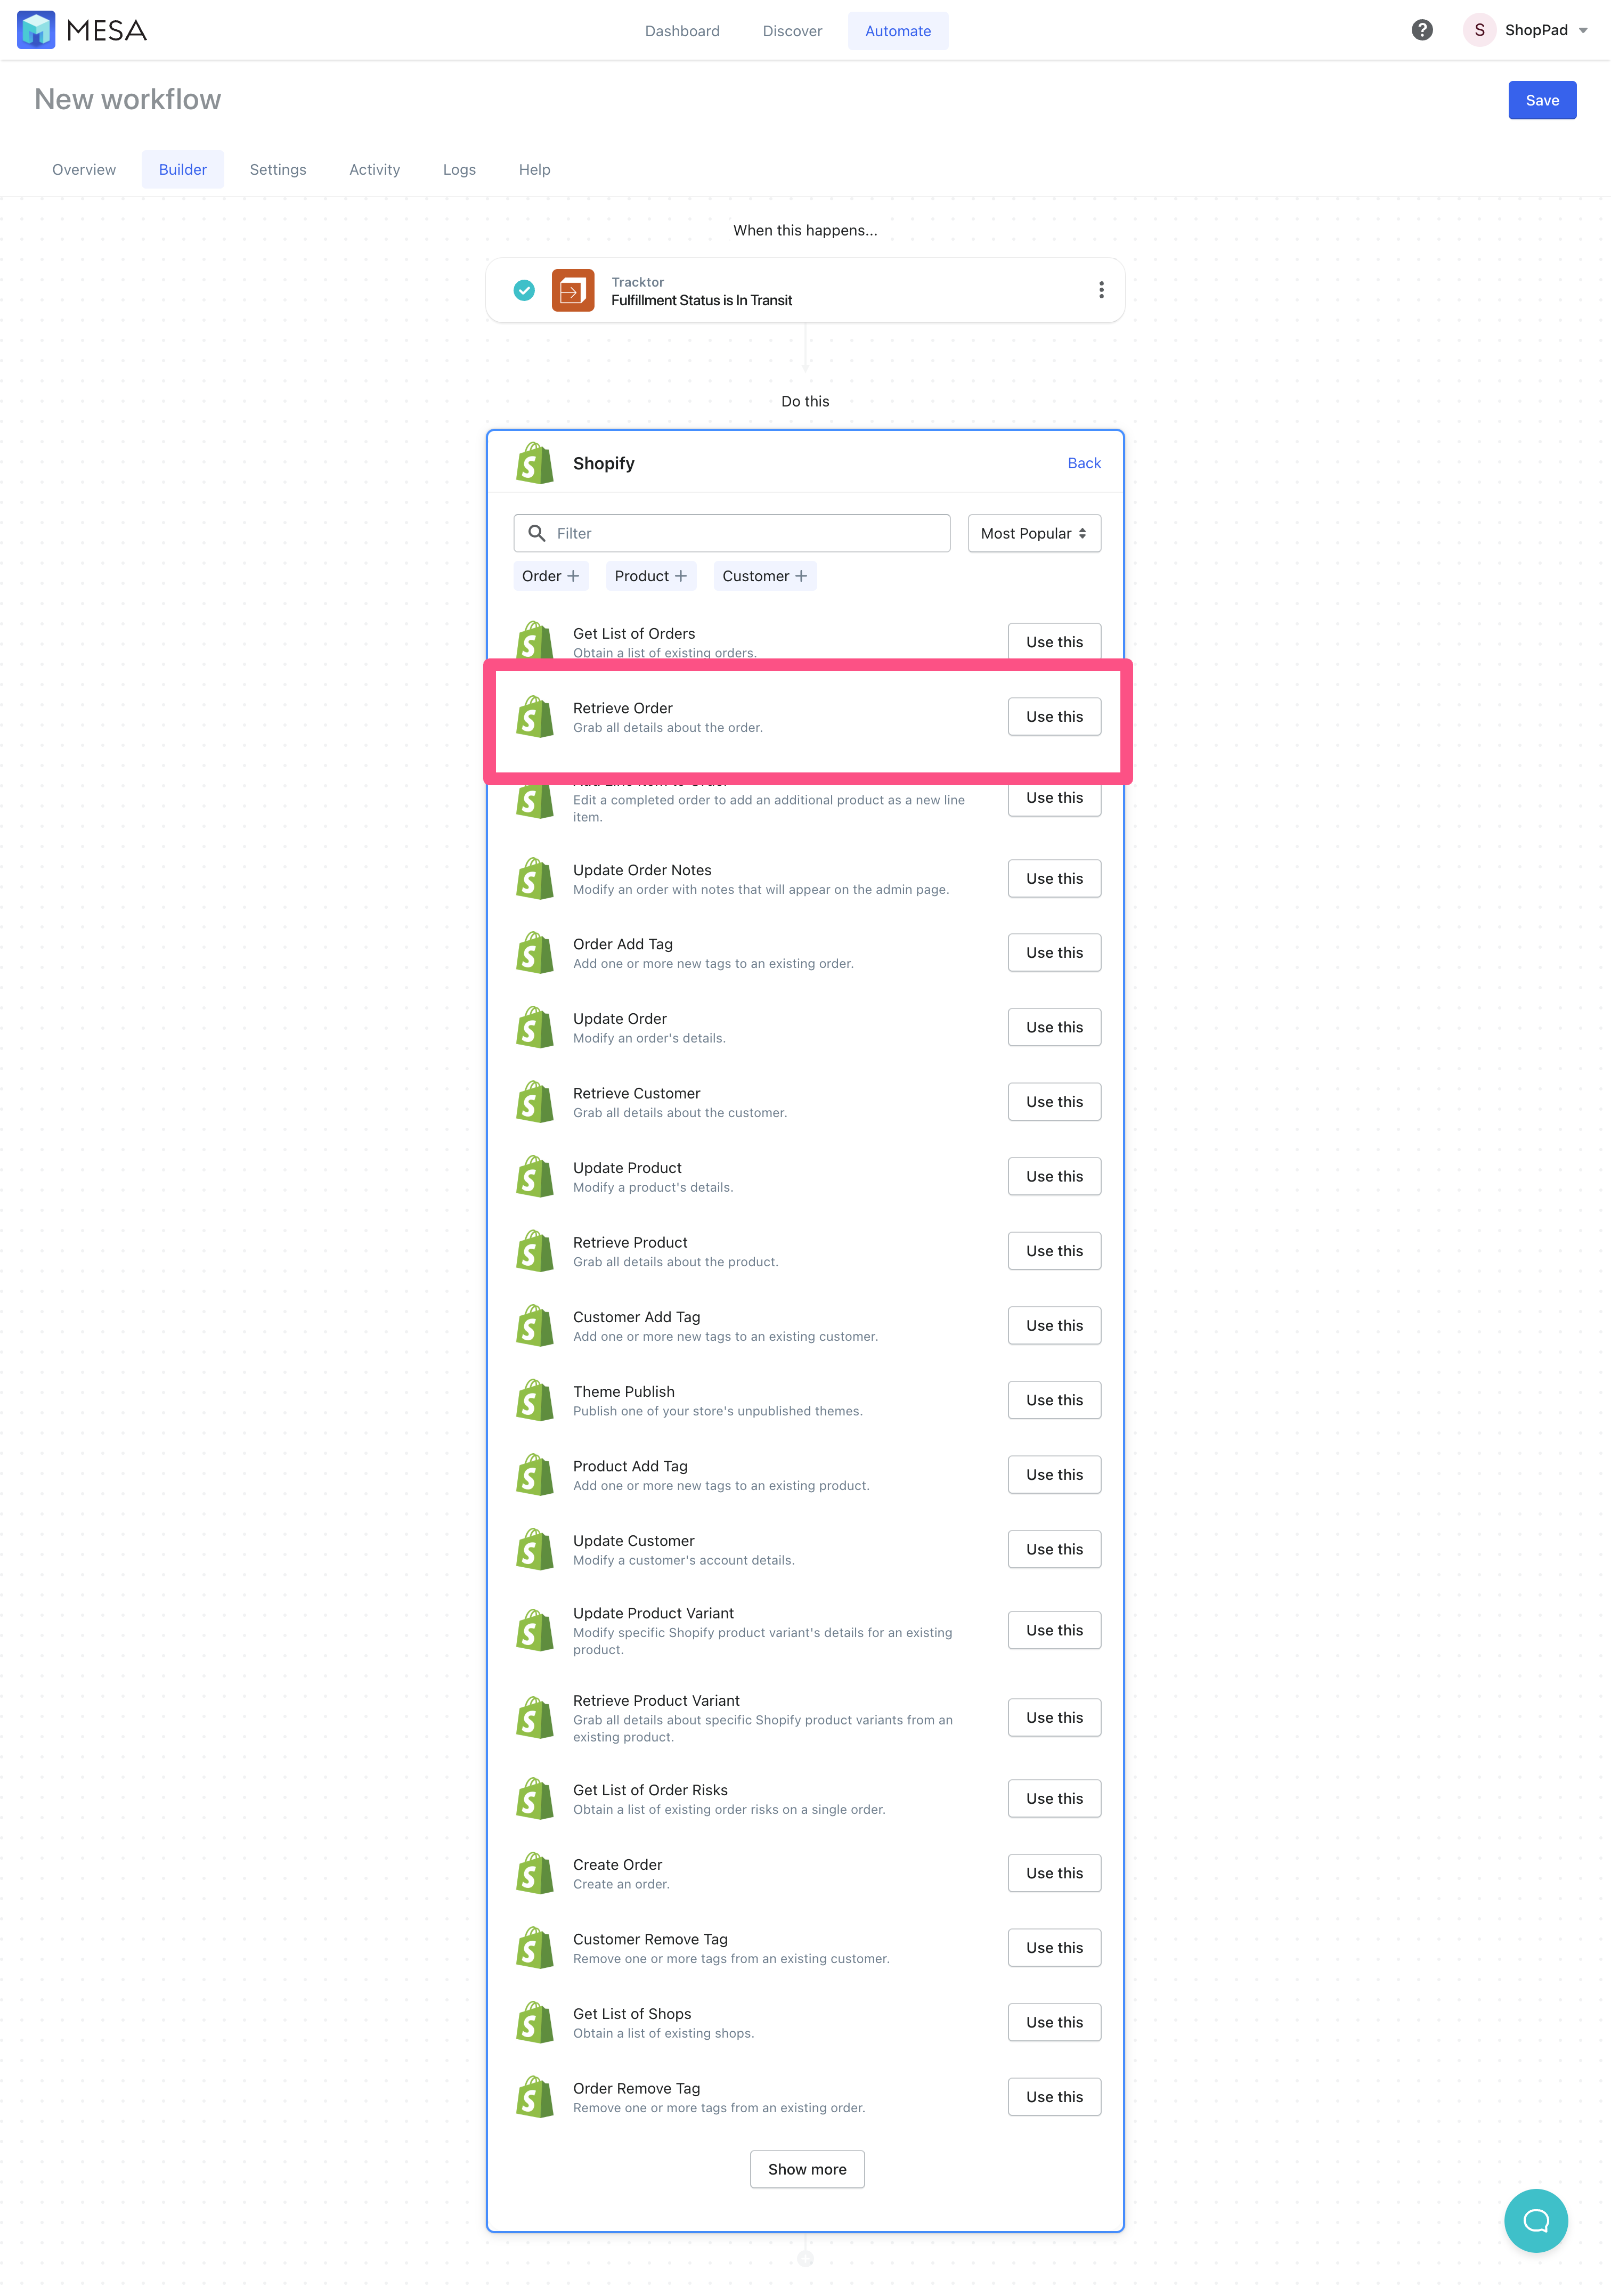Click Shopify icon next to Theme Publish
Viewport: 1611px width, 2296px height.
click(x=535, y=1400)
